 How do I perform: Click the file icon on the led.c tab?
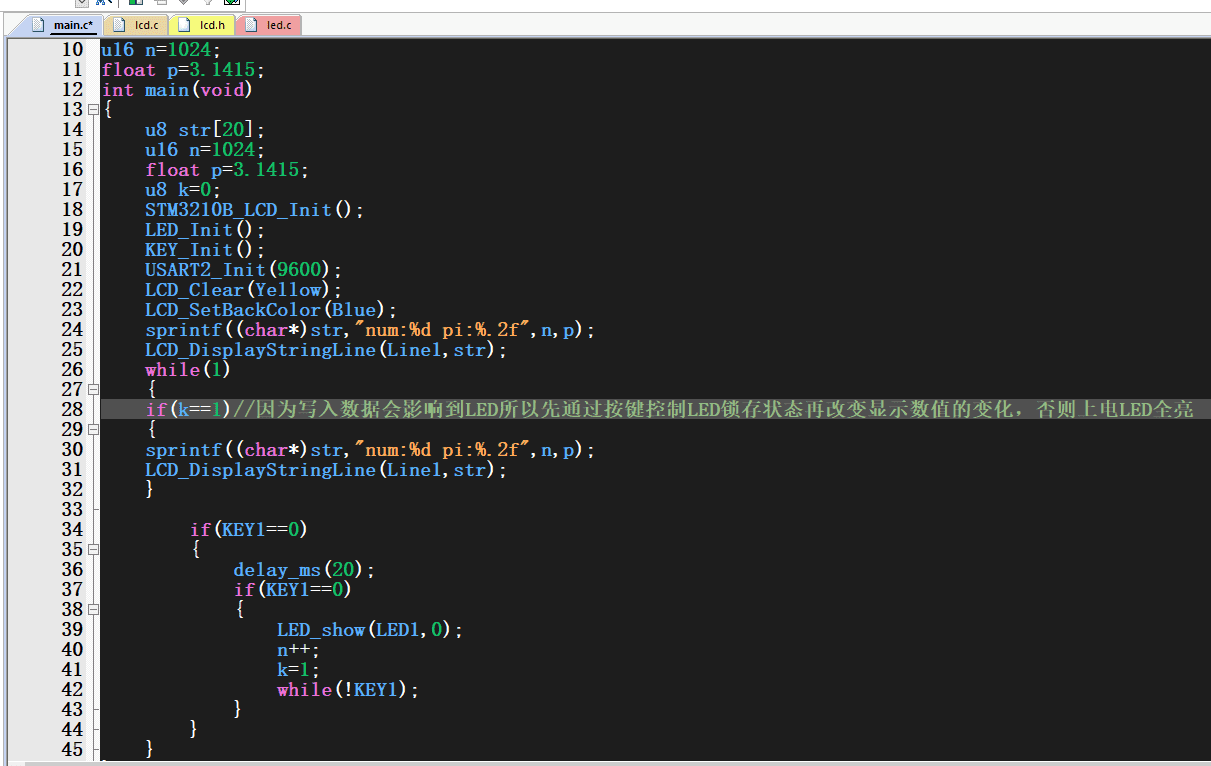click(251, 25)
